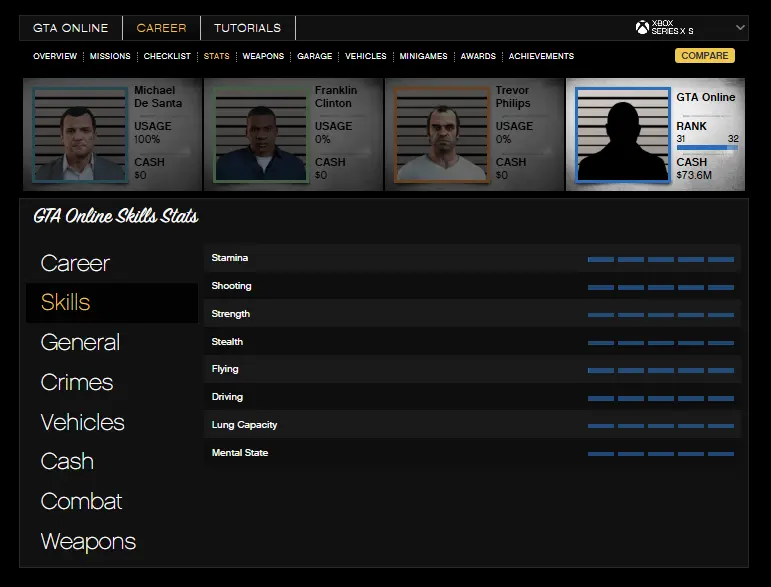Expand the platform selector dropdown arrow
771x587 pixels.
pos(740,28)
